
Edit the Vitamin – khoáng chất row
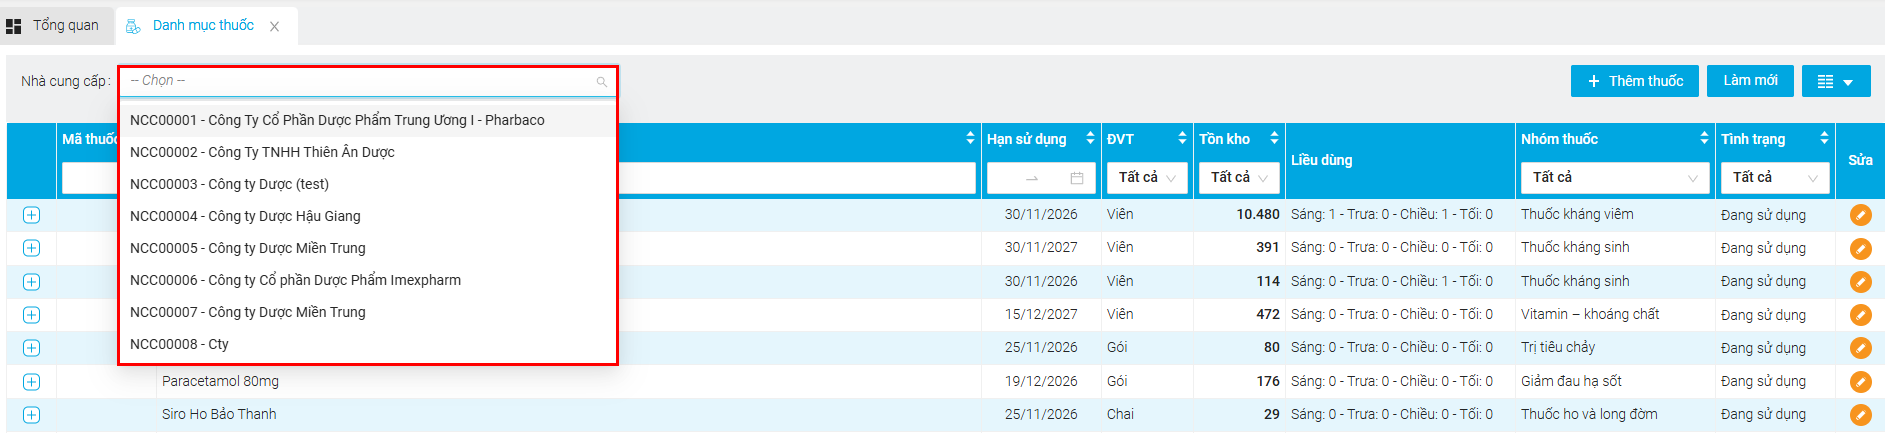[x=1860, y=315]
